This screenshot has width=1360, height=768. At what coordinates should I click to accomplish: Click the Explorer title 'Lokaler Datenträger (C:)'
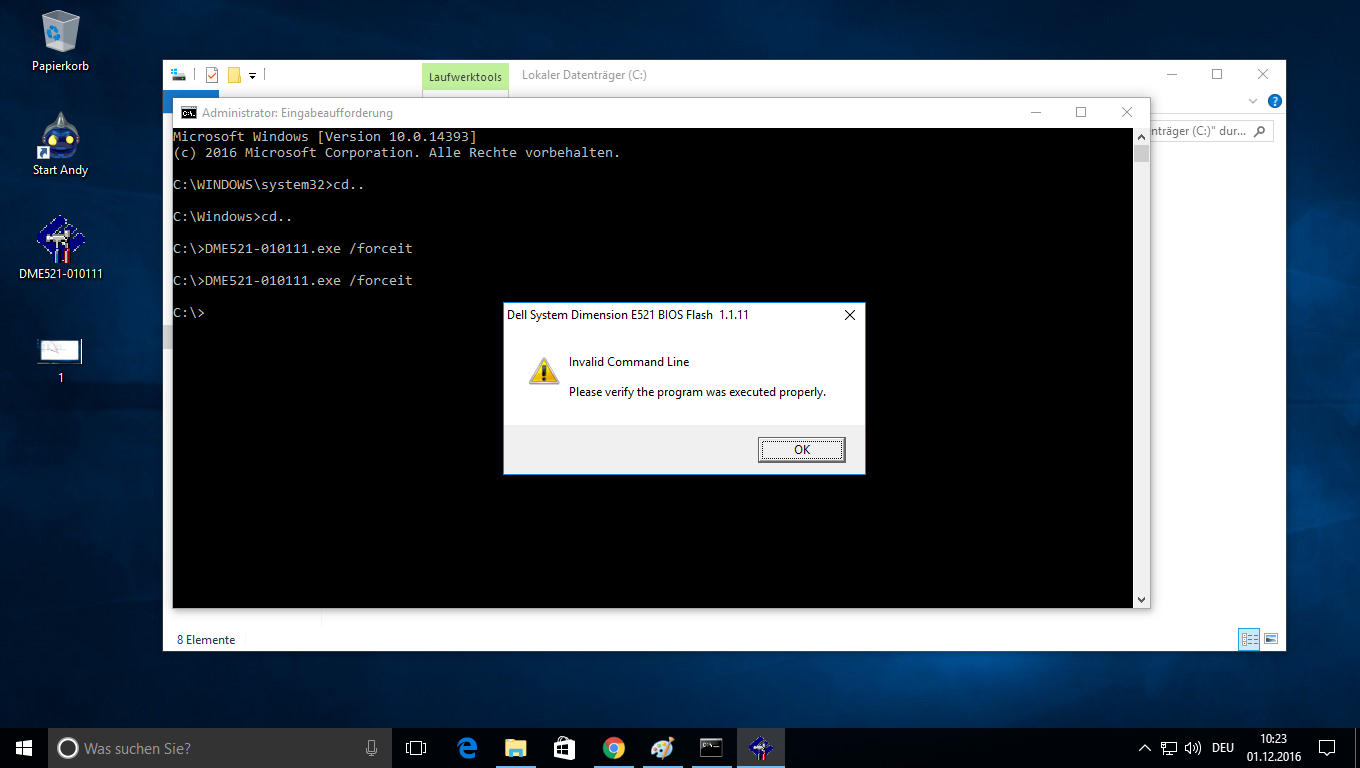coord(584,75)
